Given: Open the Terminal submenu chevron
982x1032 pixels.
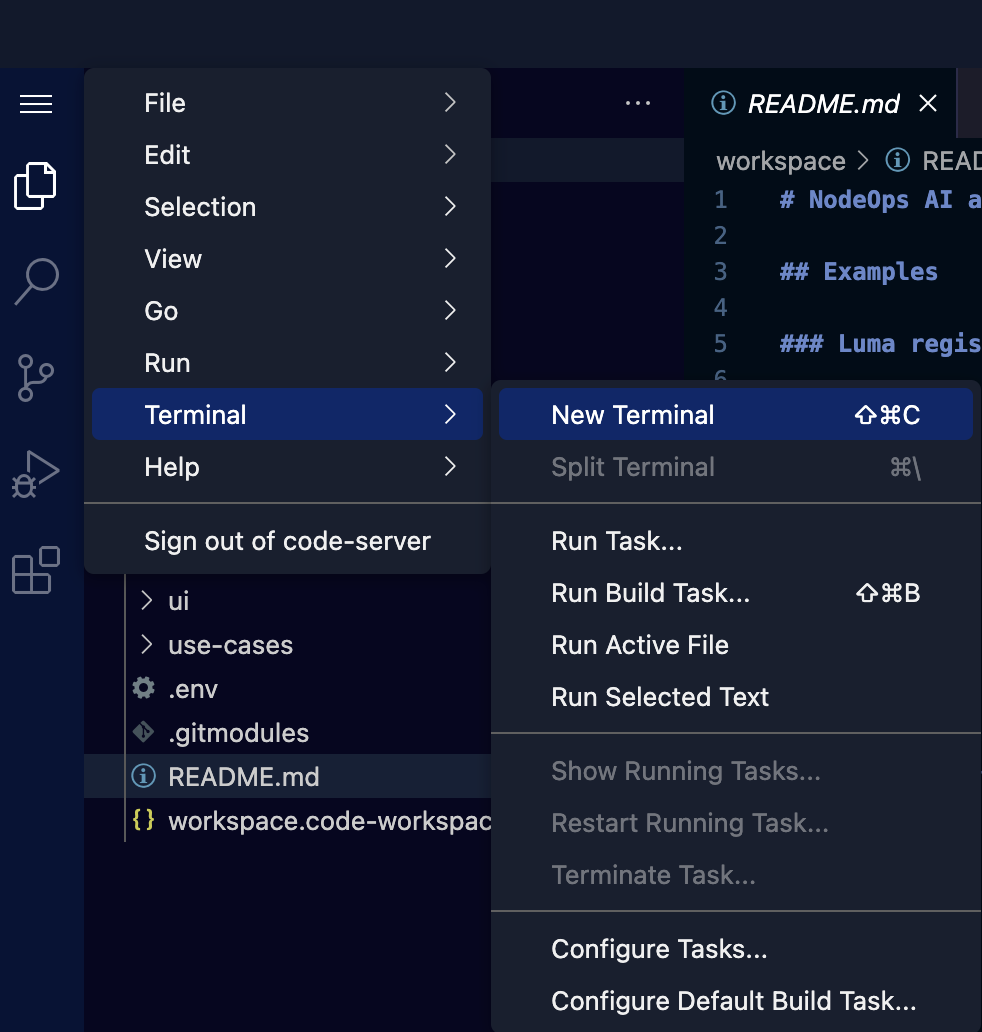Looking at the screenshot, I should pos(449,414).
